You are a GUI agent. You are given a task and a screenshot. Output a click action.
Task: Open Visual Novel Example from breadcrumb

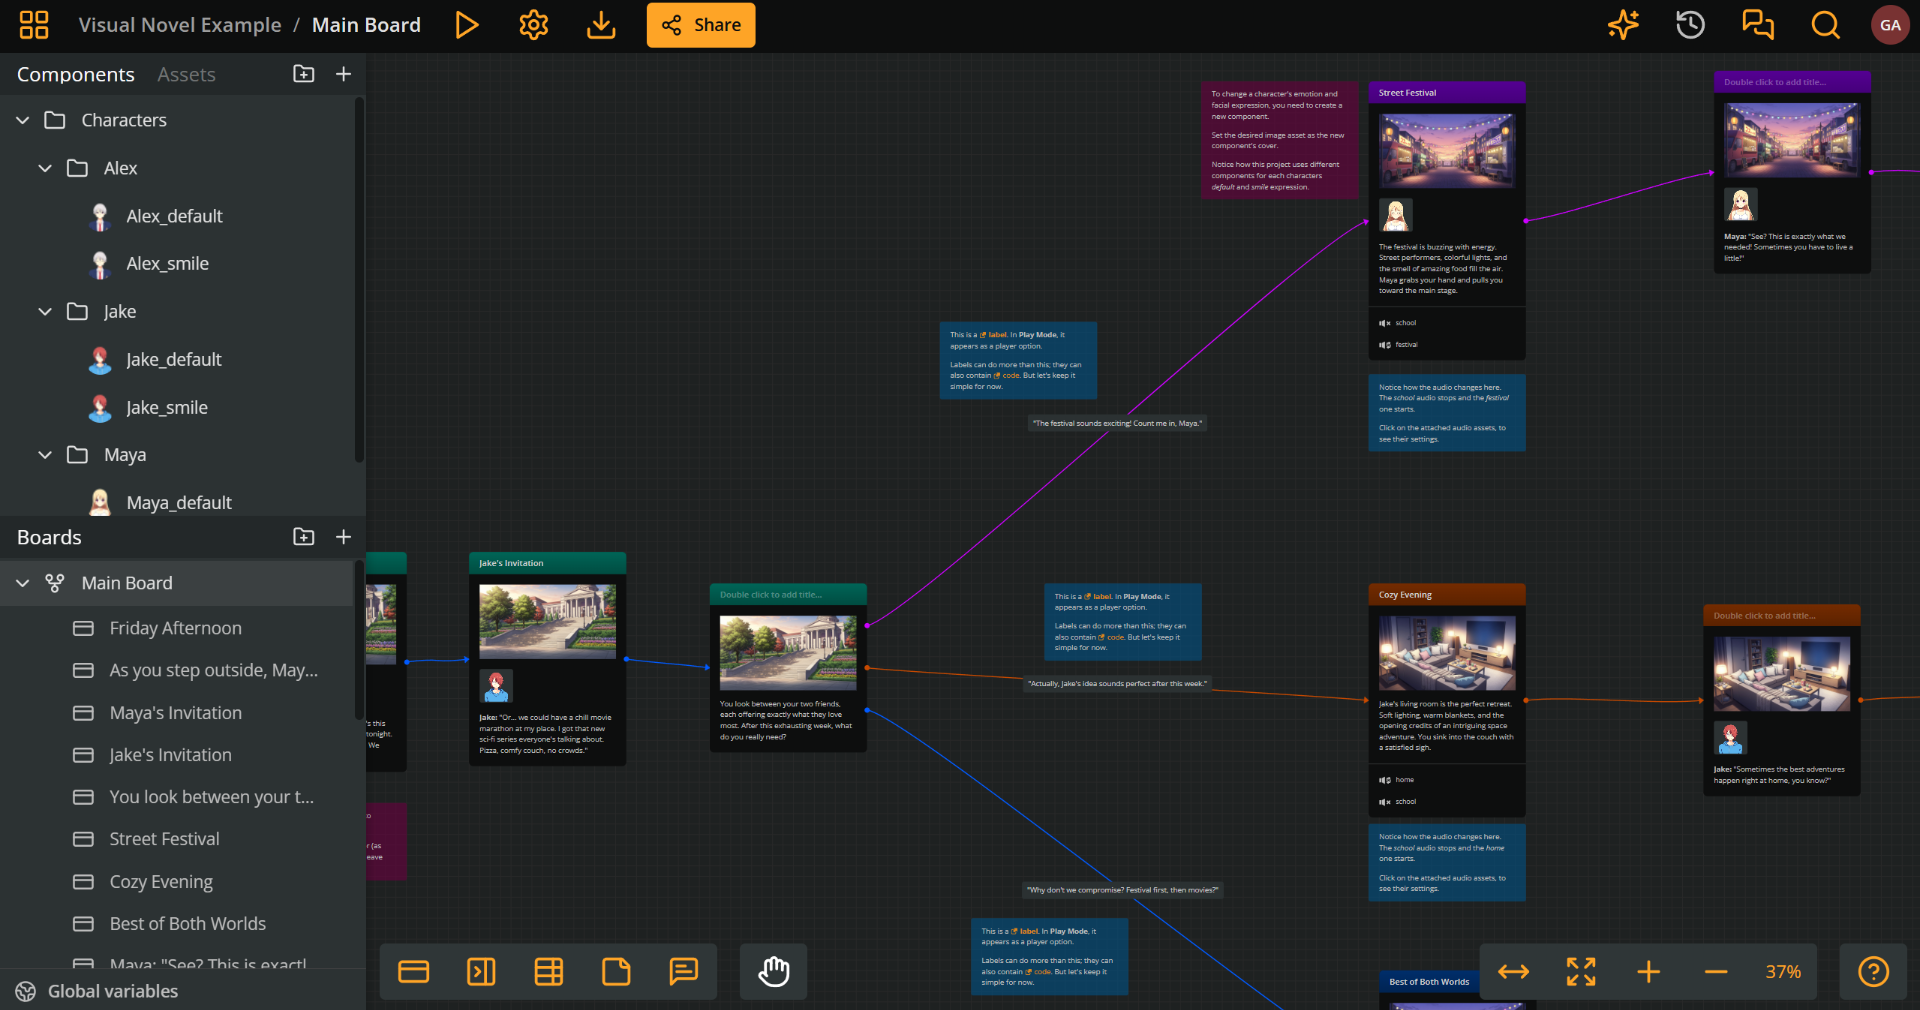179,25
